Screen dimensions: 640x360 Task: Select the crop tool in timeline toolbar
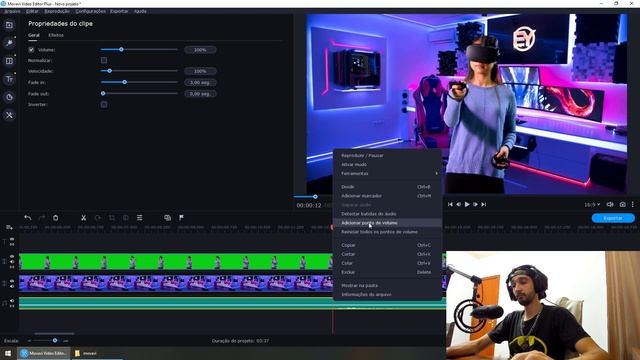(x=111, y=218)
